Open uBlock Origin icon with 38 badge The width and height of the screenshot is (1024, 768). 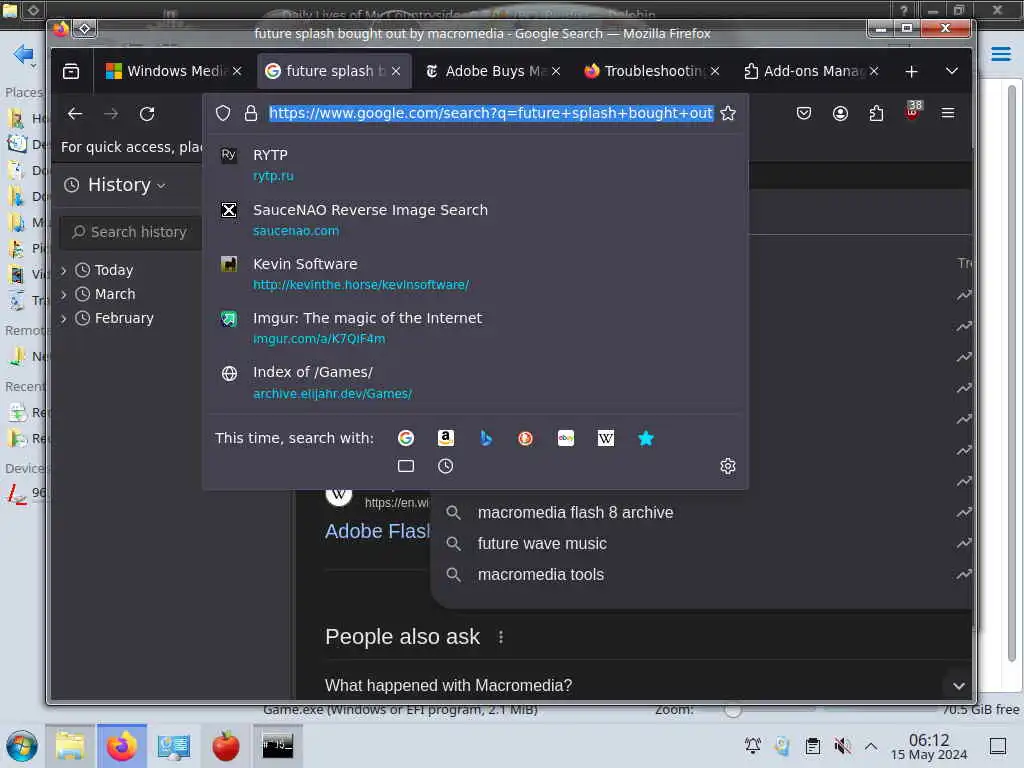coord(912,112)
